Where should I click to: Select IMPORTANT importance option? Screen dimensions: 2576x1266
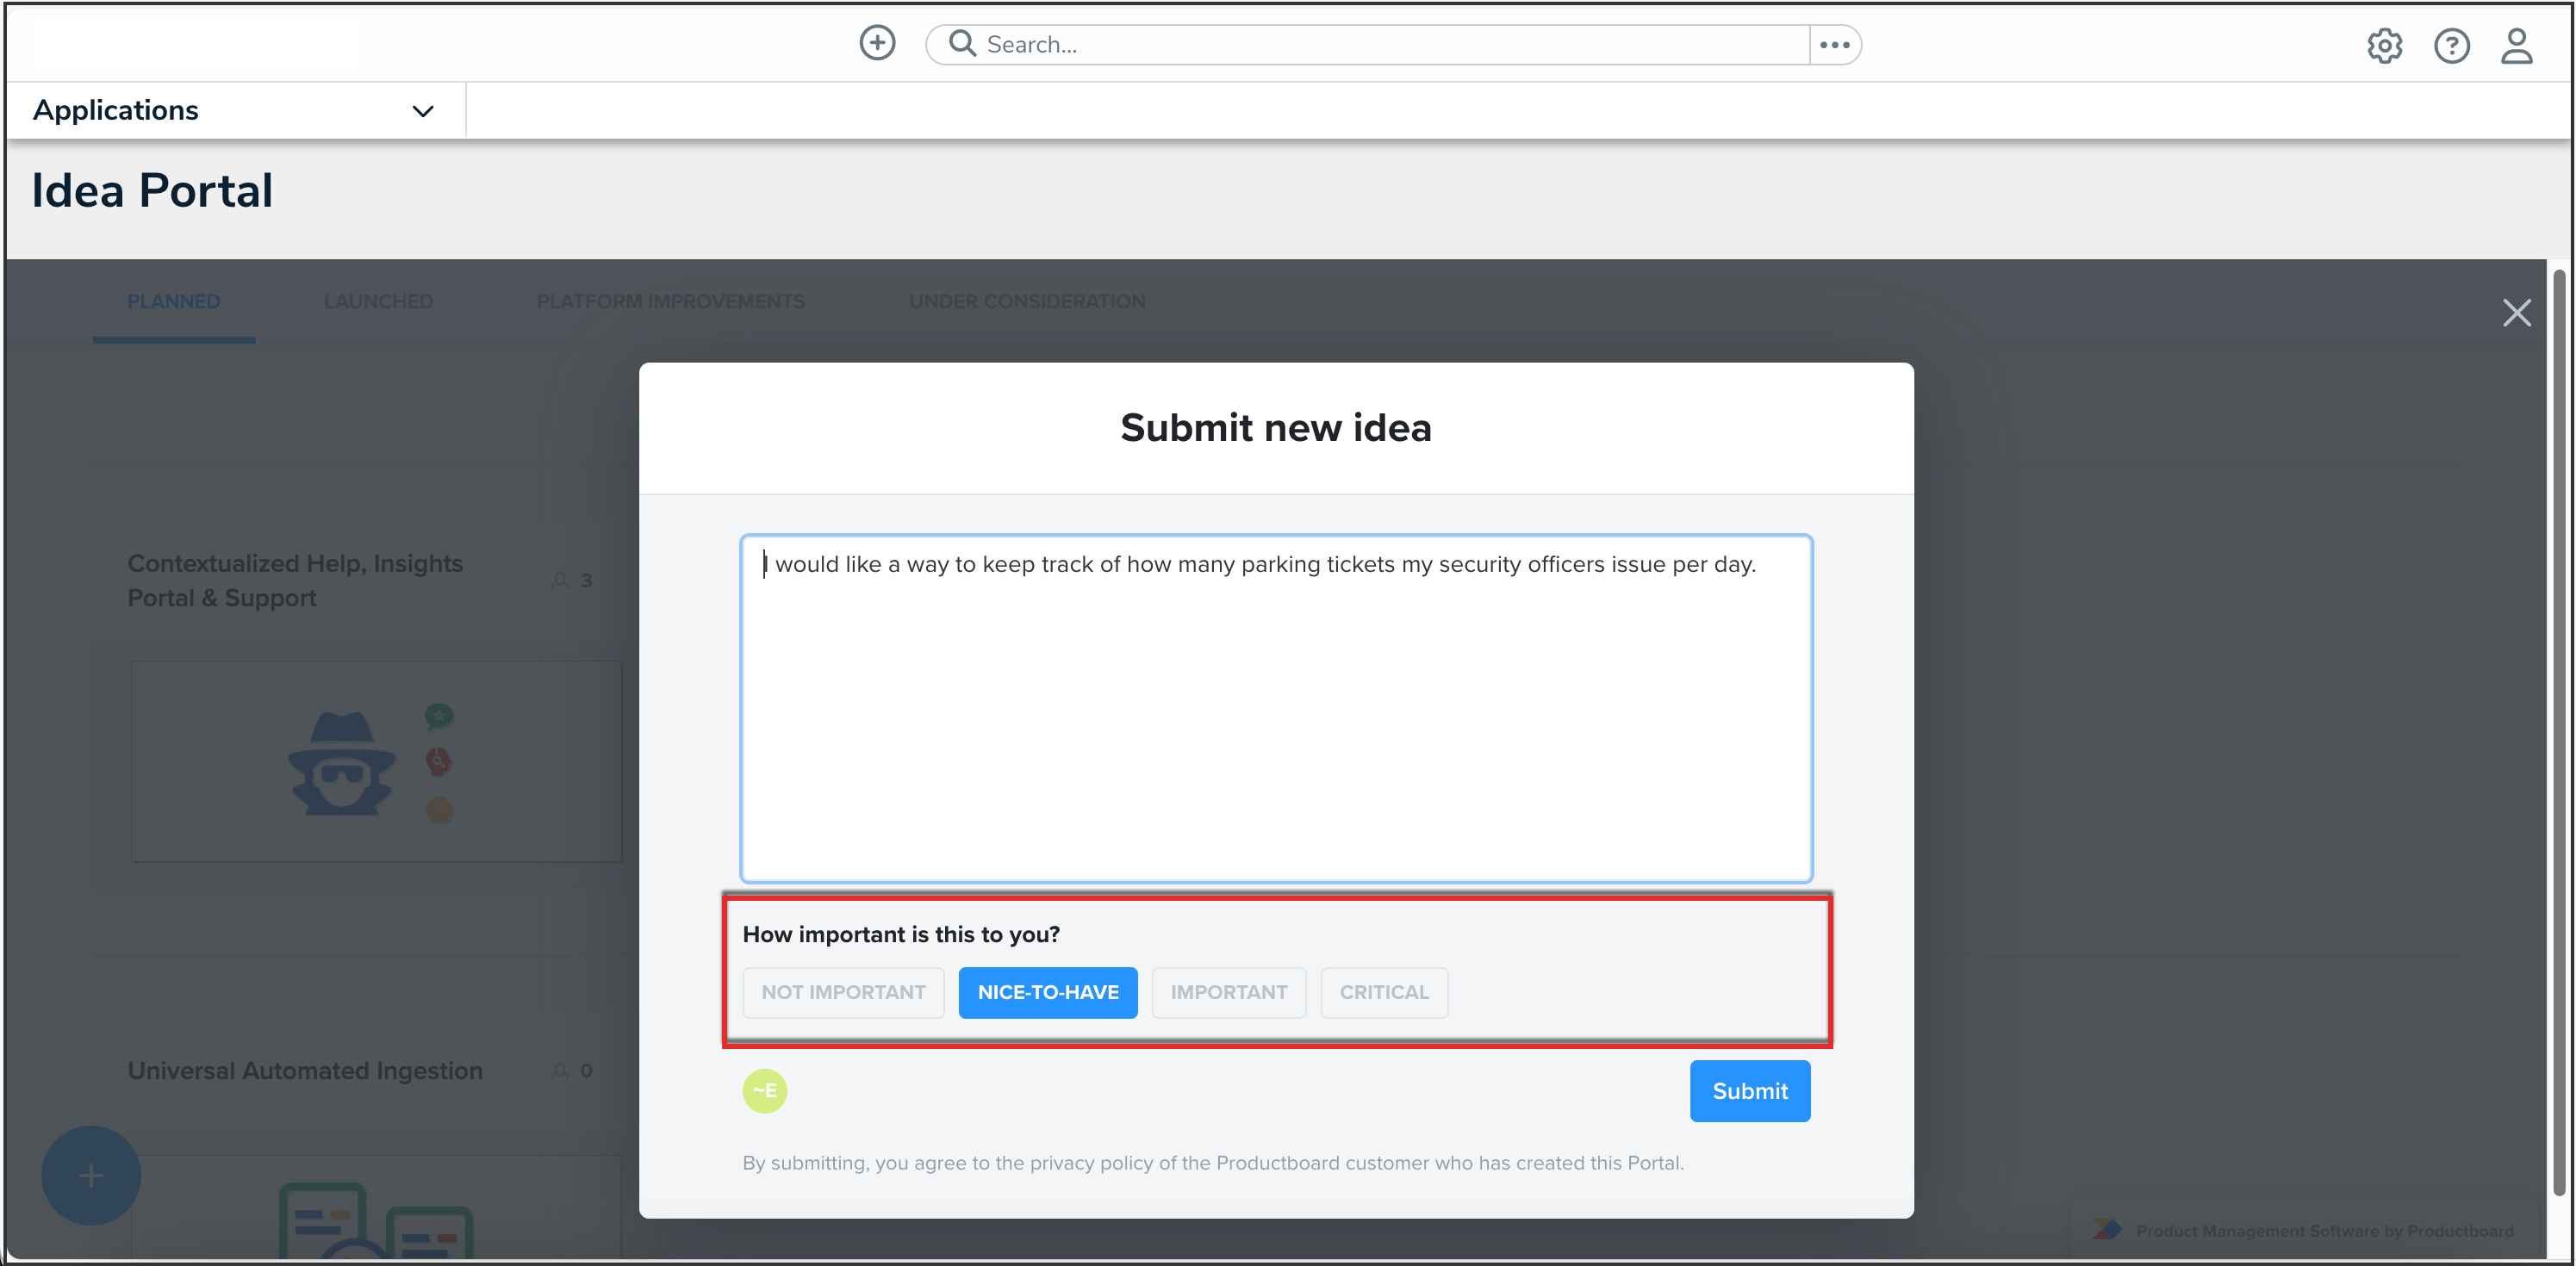click(1228, 992)
